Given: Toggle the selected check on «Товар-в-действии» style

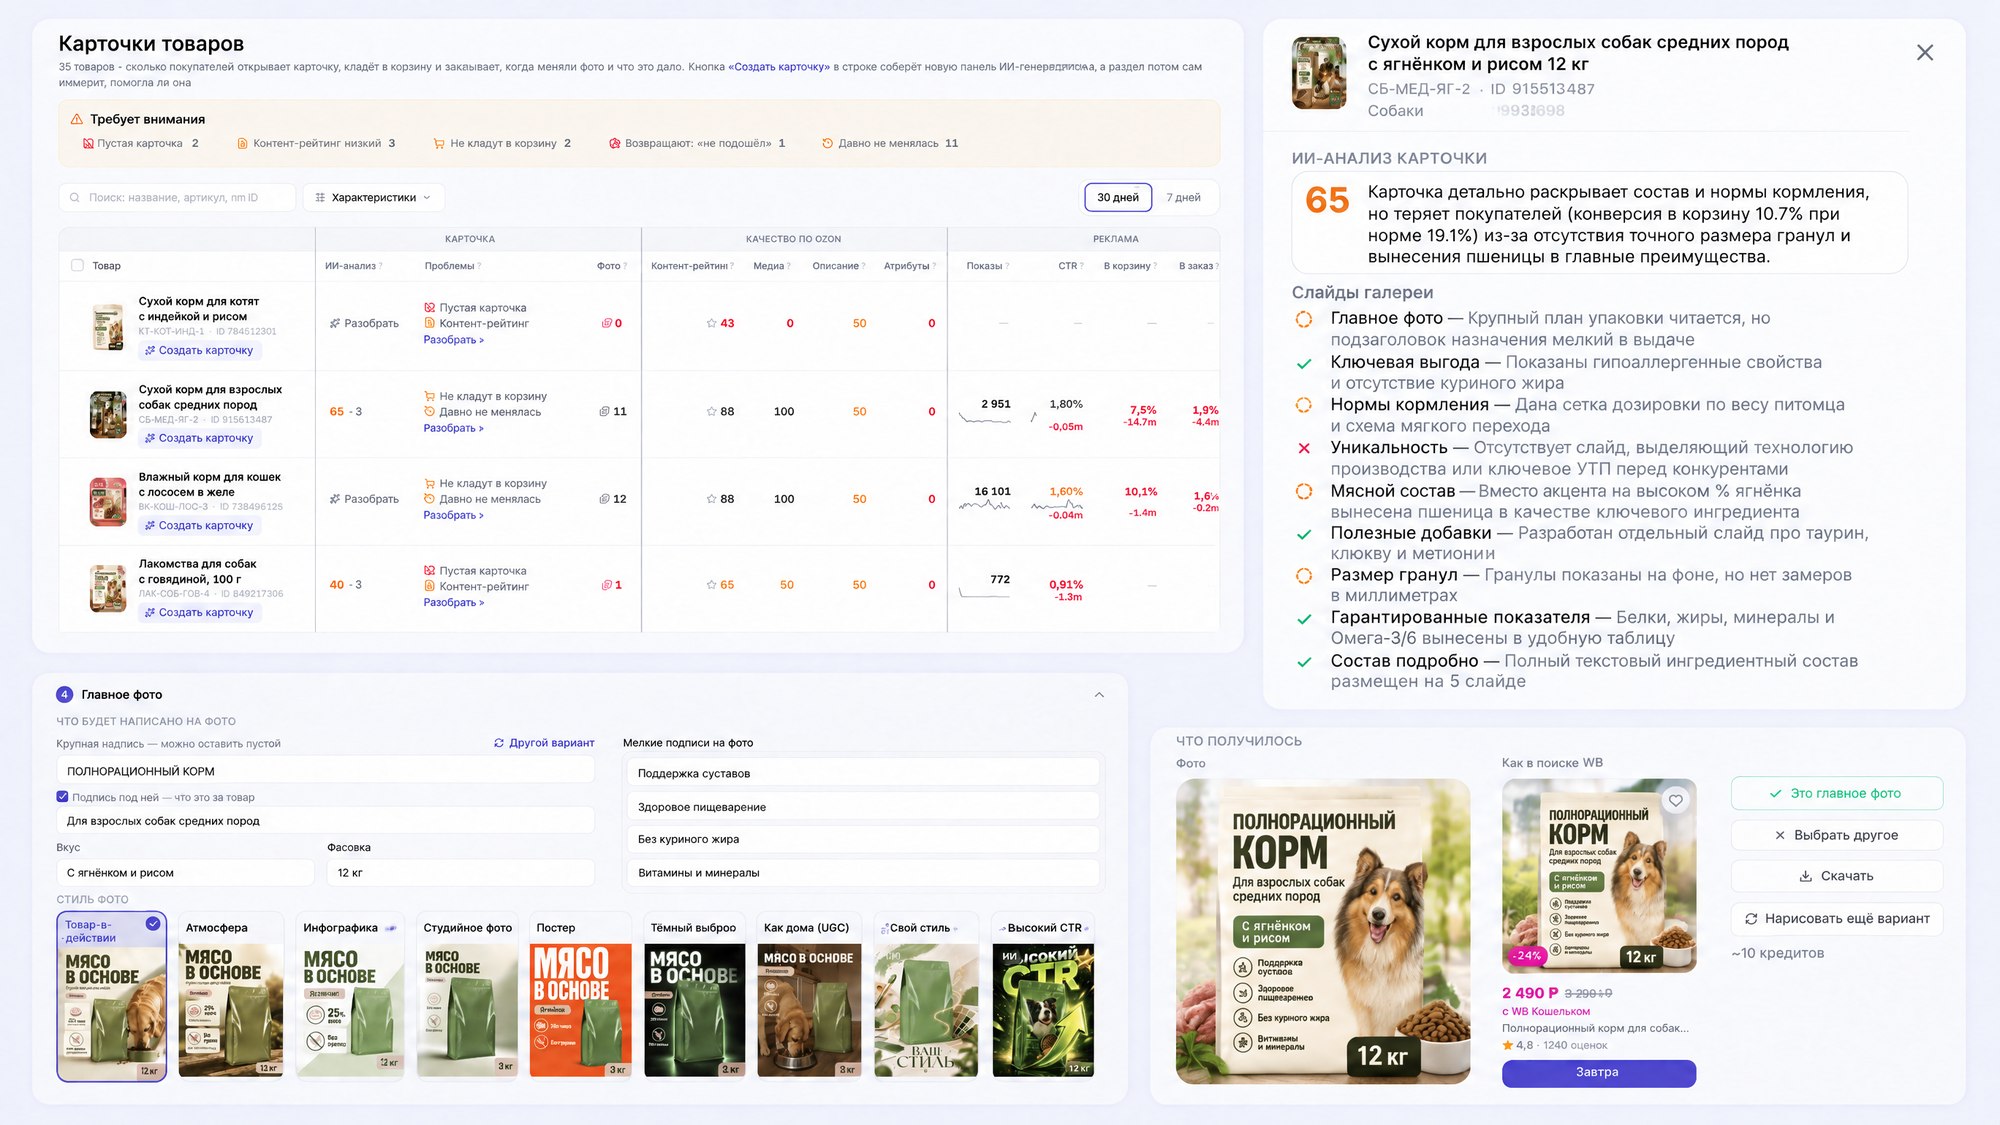Looking at the screenshot, I should (153, 924).
